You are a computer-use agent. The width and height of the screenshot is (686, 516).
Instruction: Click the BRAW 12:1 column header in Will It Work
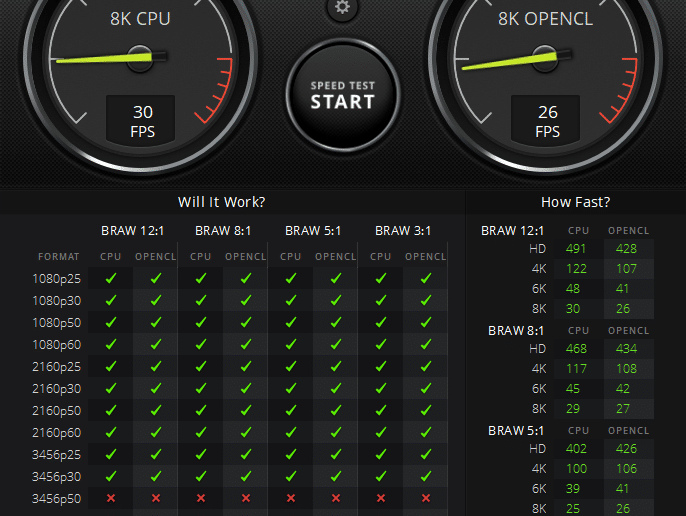pos(132,231)
